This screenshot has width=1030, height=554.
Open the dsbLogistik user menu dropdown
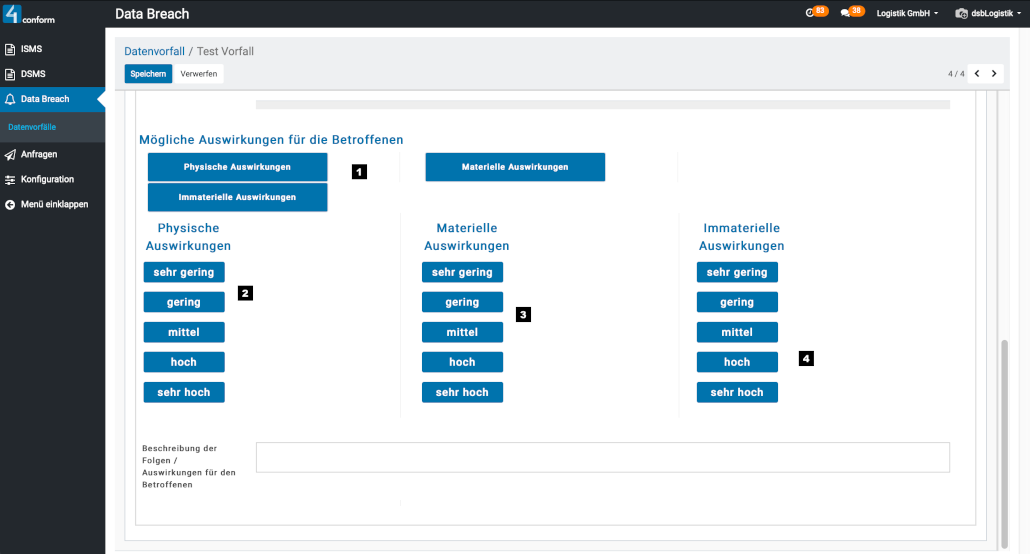tap(988, 14)
